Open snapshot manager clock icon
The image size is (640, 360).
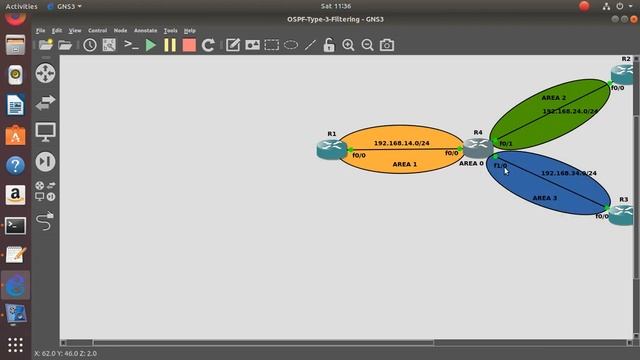[x=90, y=45]
